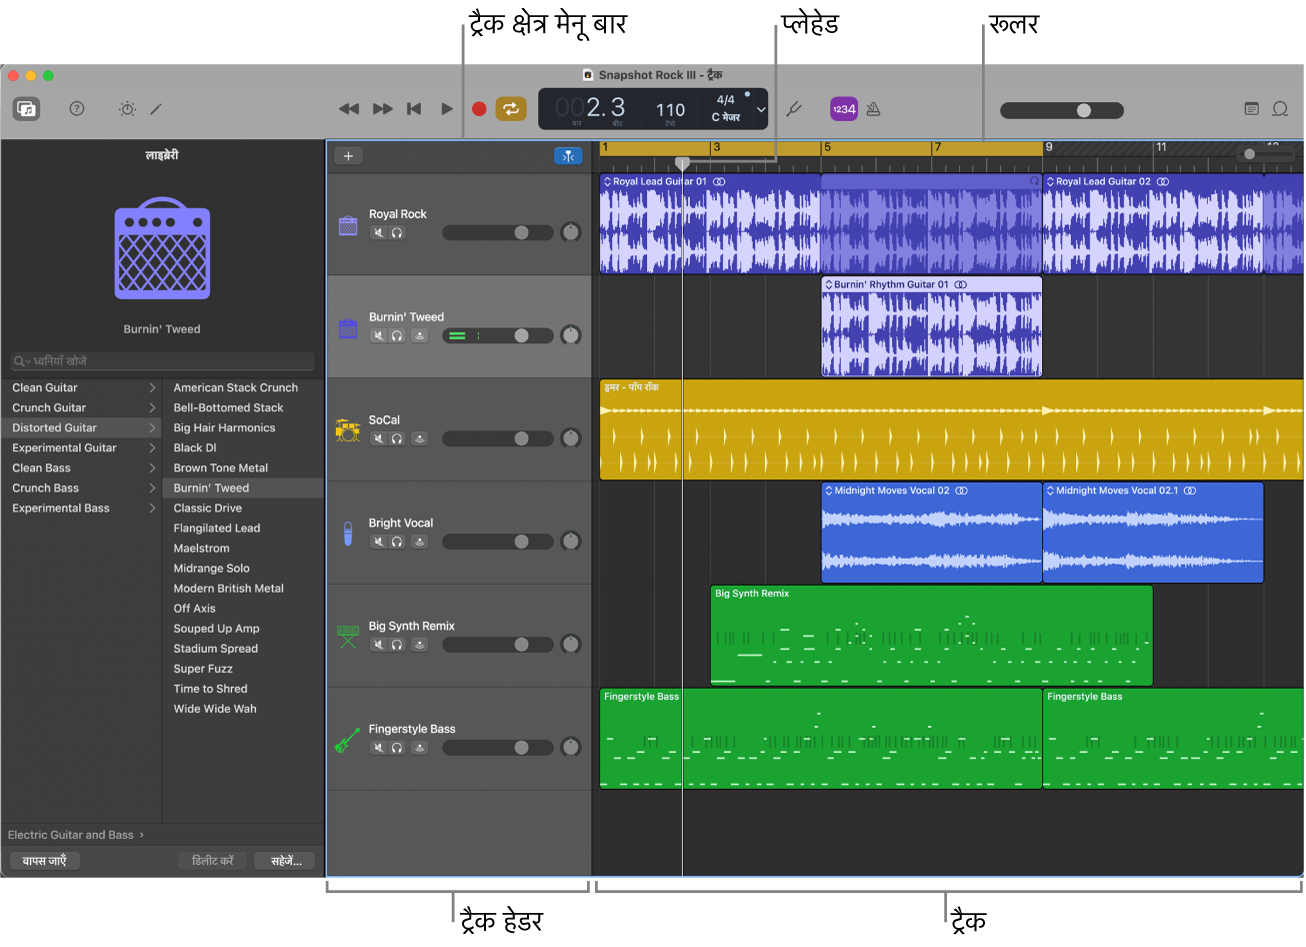This screenshot has height=947, width=1306.
Task: Click the red Record button
Action: [x=479, y=109]
